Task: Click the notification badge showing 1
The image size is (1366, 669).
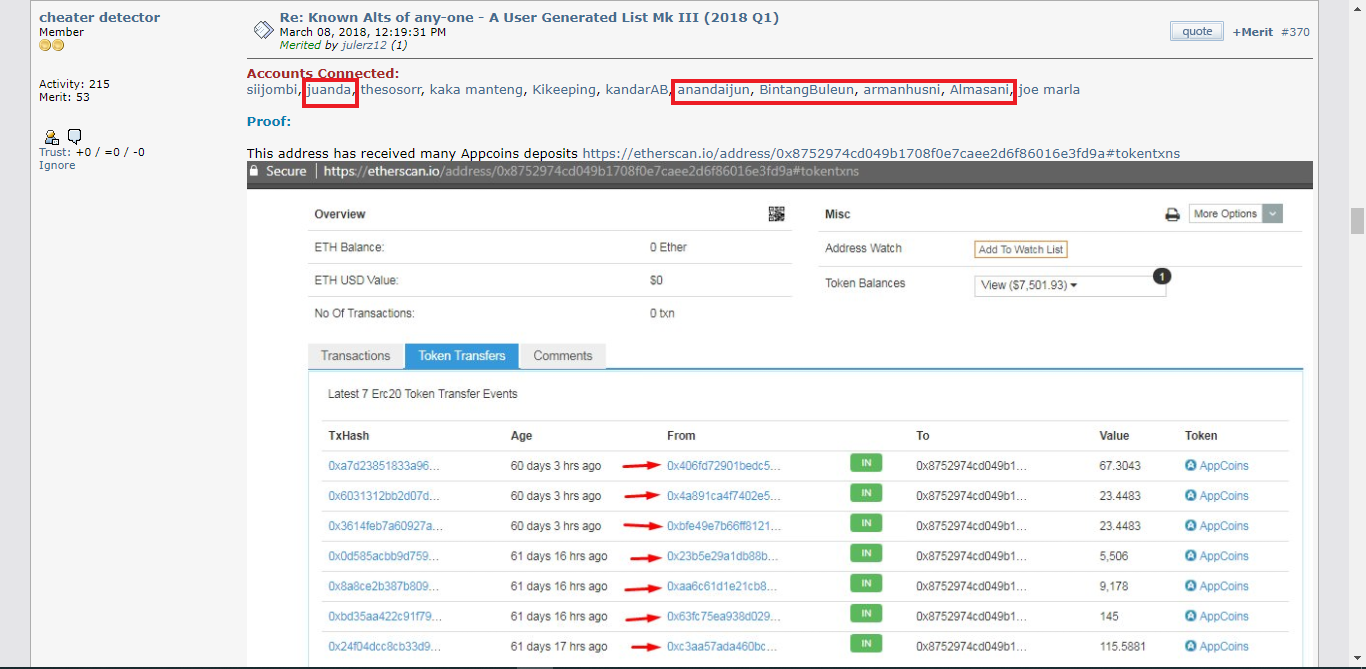Action: pos(1161,276)
